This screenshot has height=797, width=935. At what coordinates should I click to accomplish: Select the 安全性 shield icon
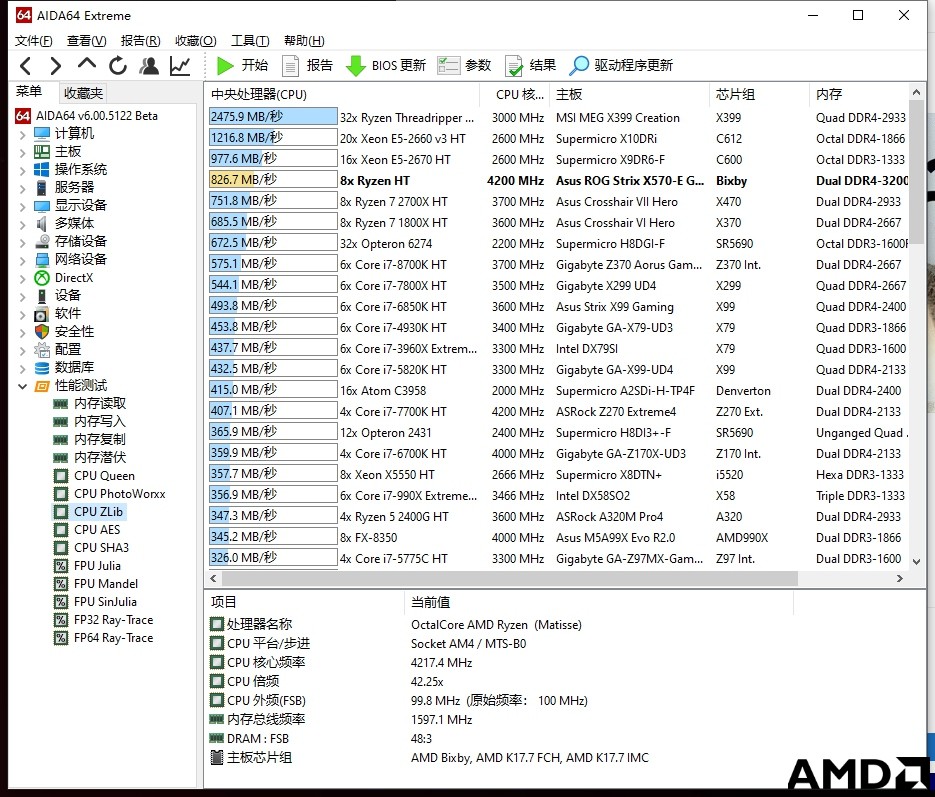pyautogui.click(x=42, y=331)
